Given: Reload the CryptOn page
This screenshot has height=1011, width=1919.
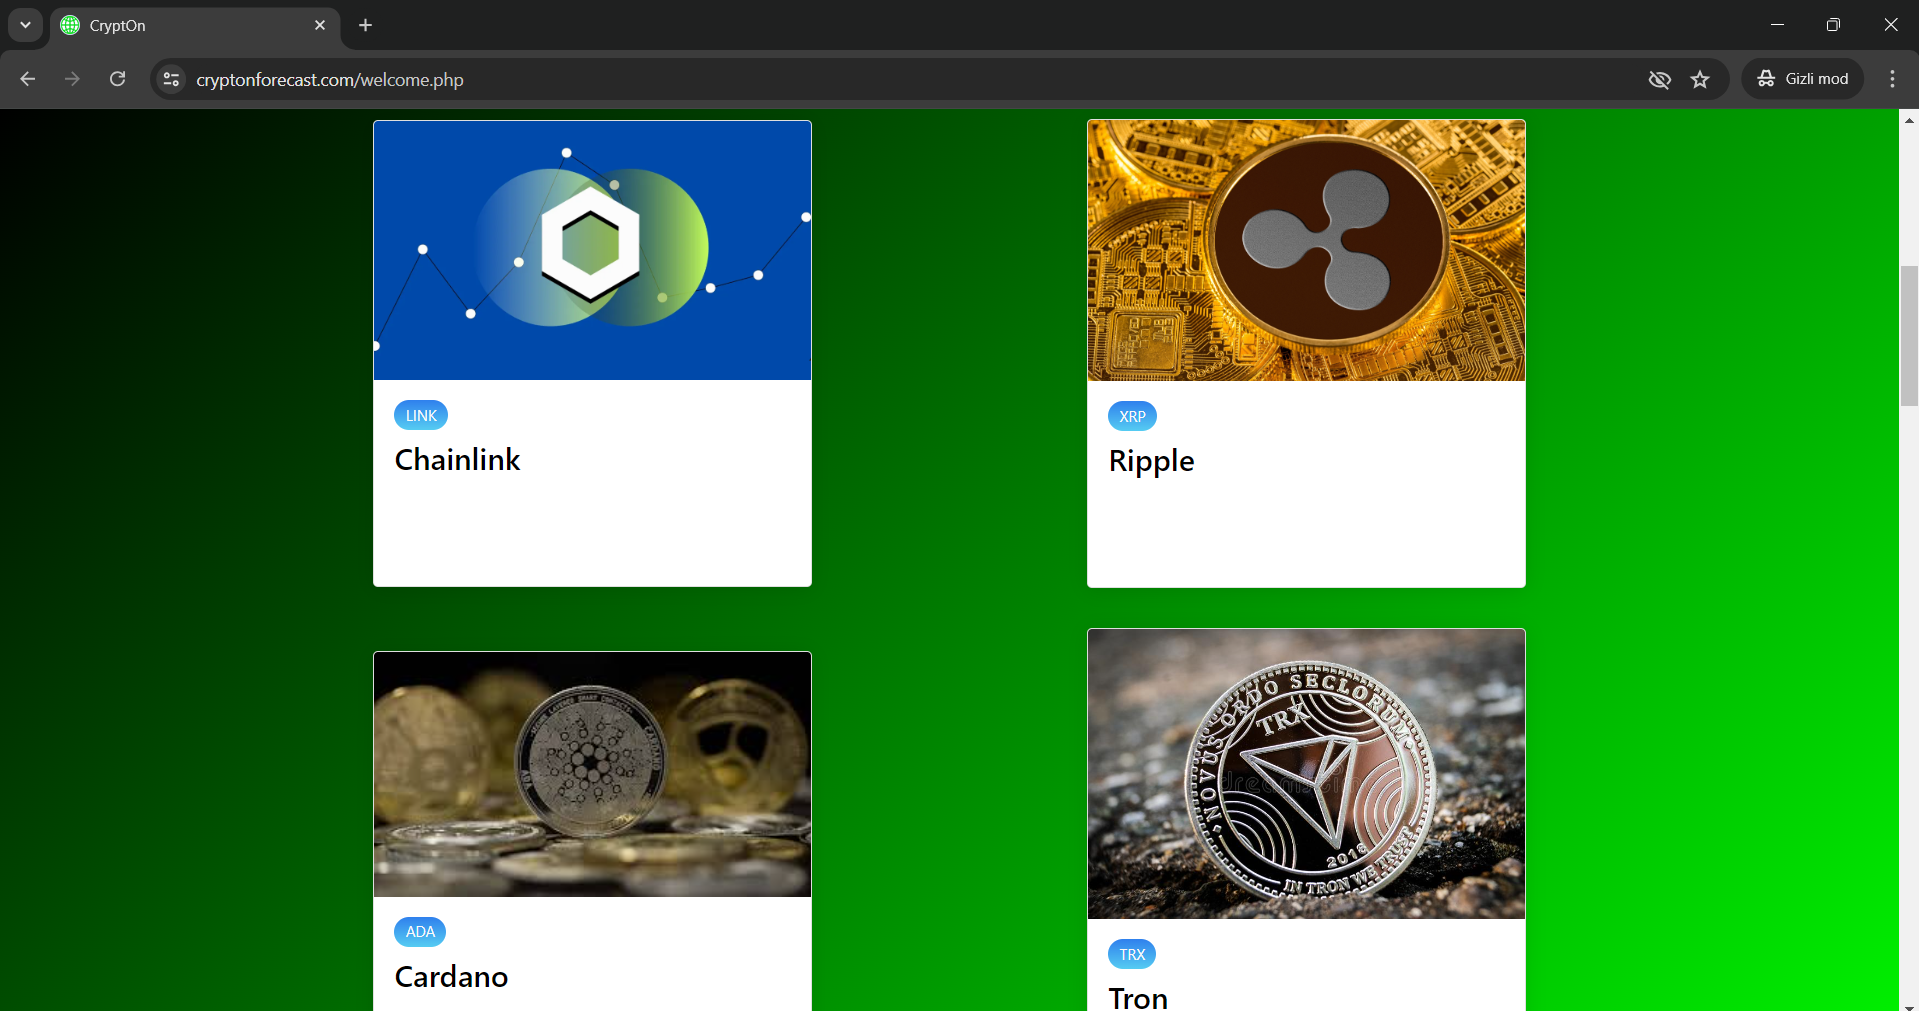Looking at the screenshot, I should coord(117,79).
